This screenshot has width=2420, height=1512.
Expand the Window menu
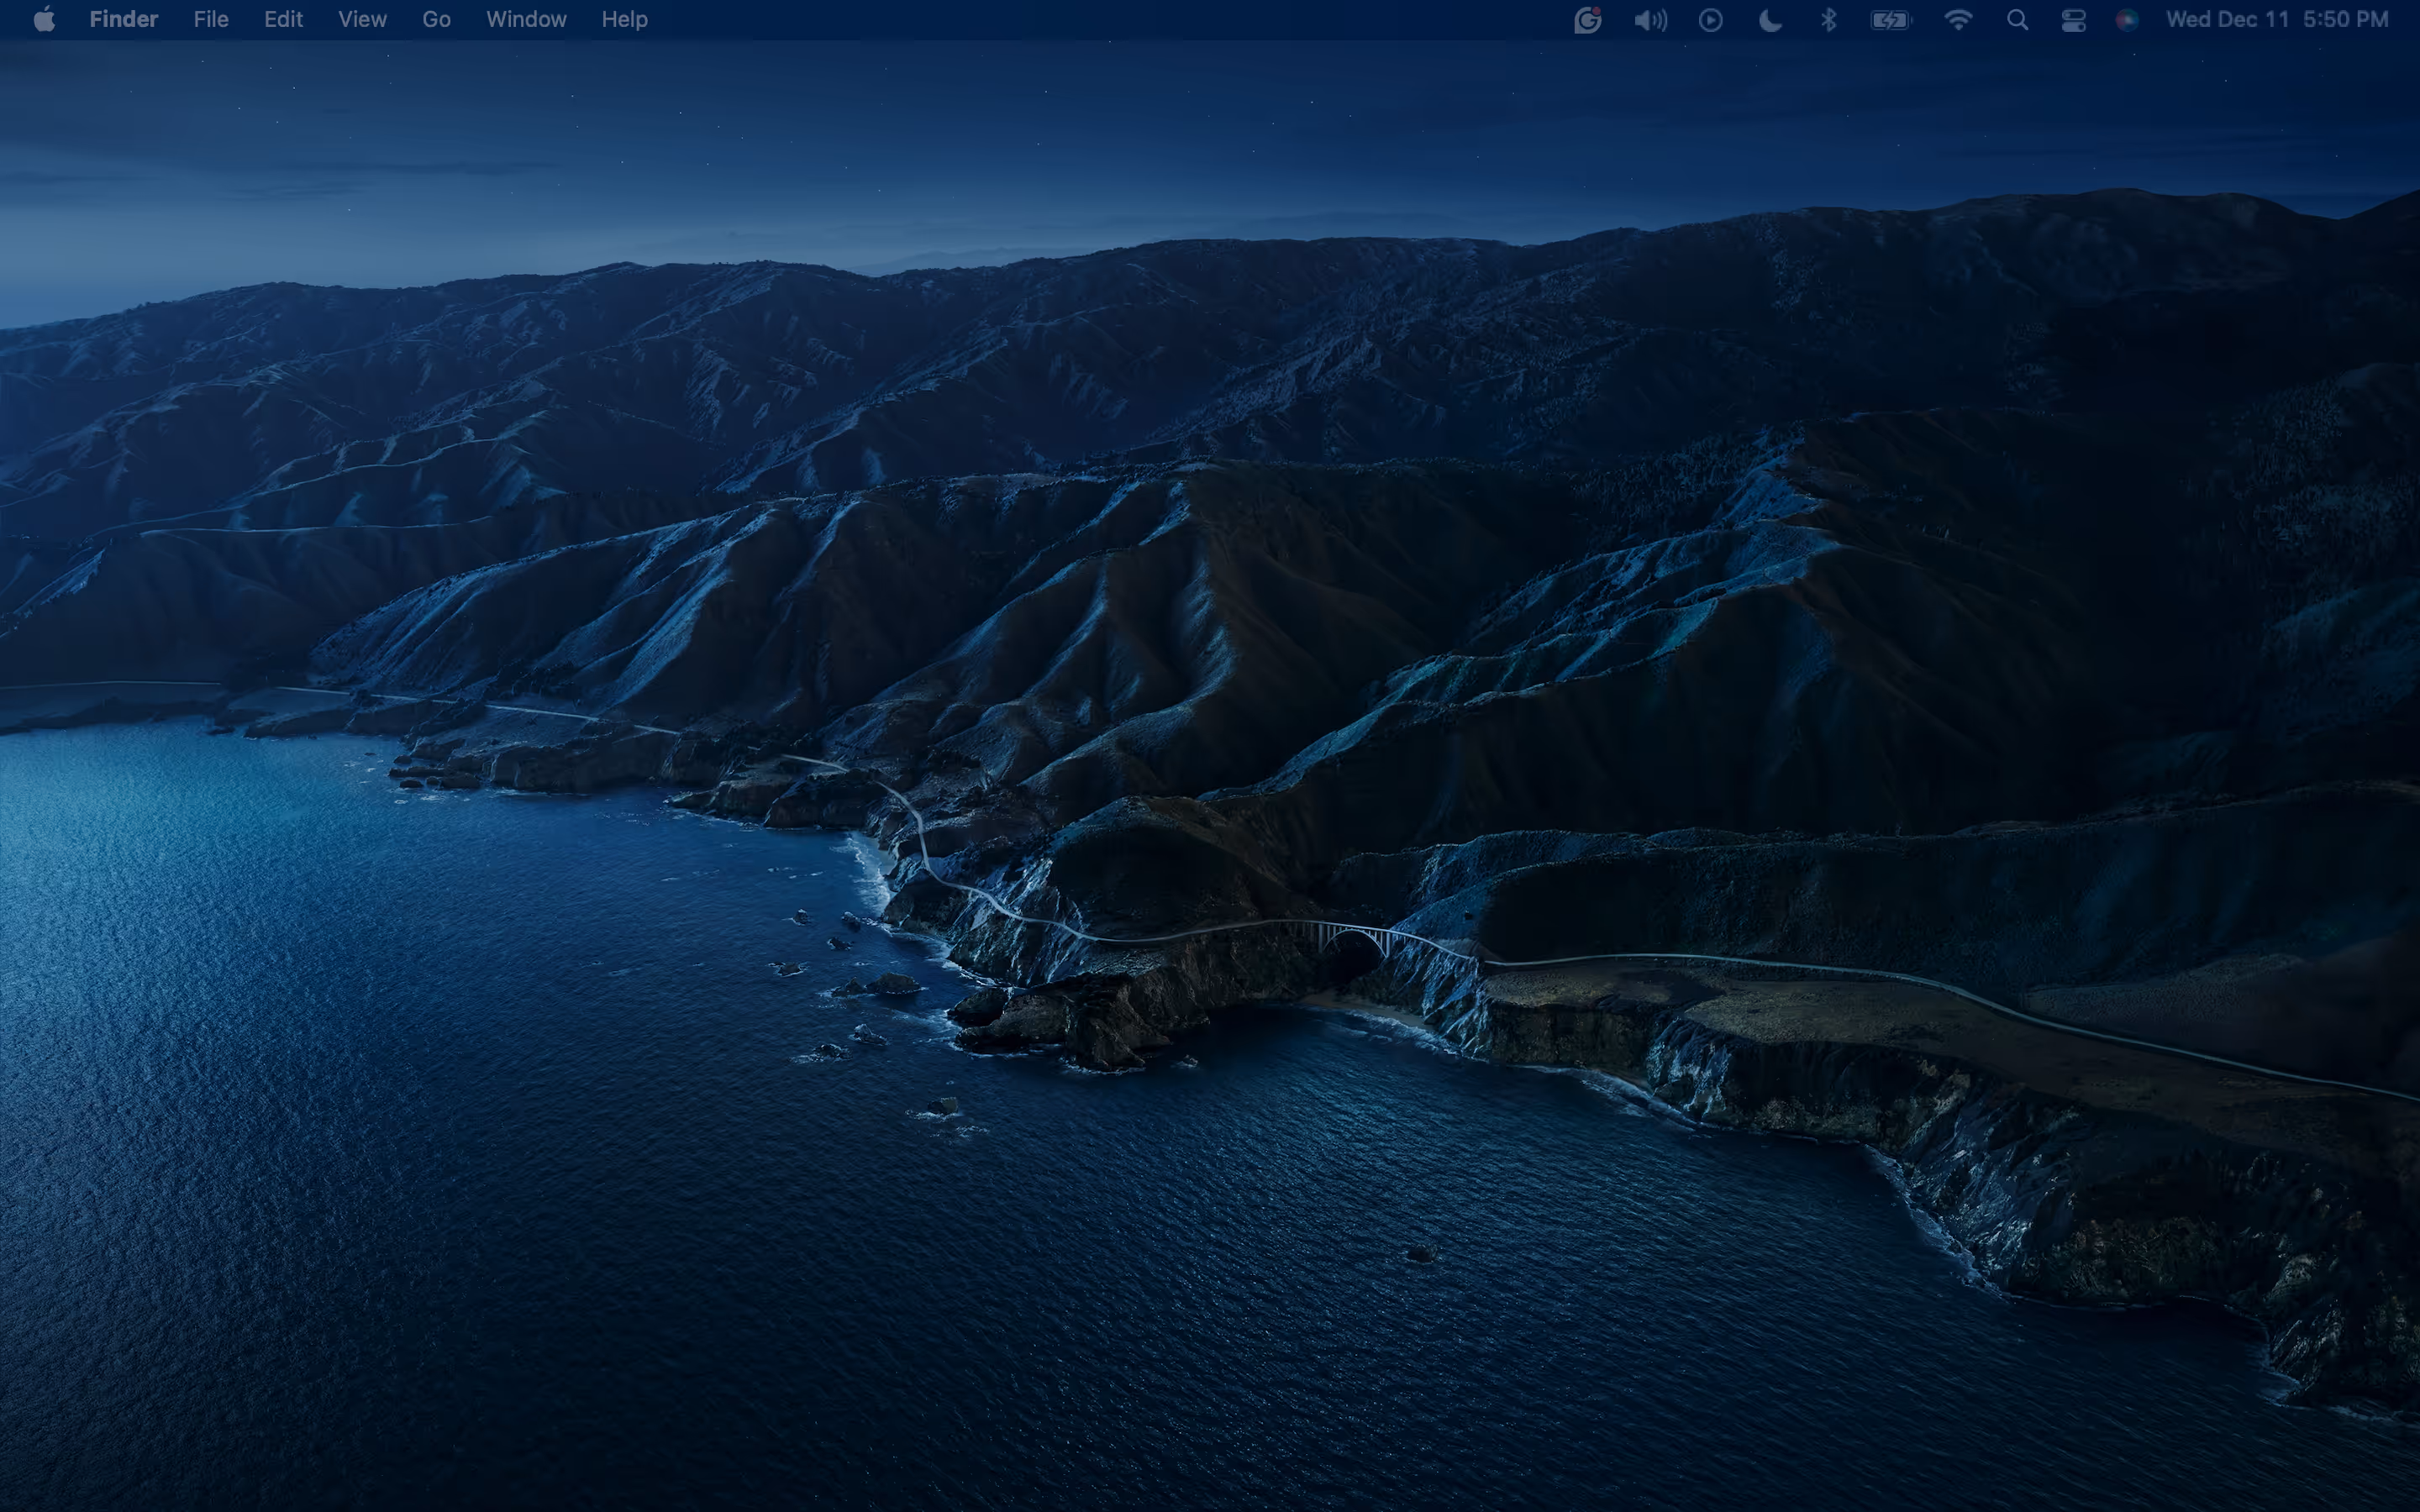coord(526,19)
